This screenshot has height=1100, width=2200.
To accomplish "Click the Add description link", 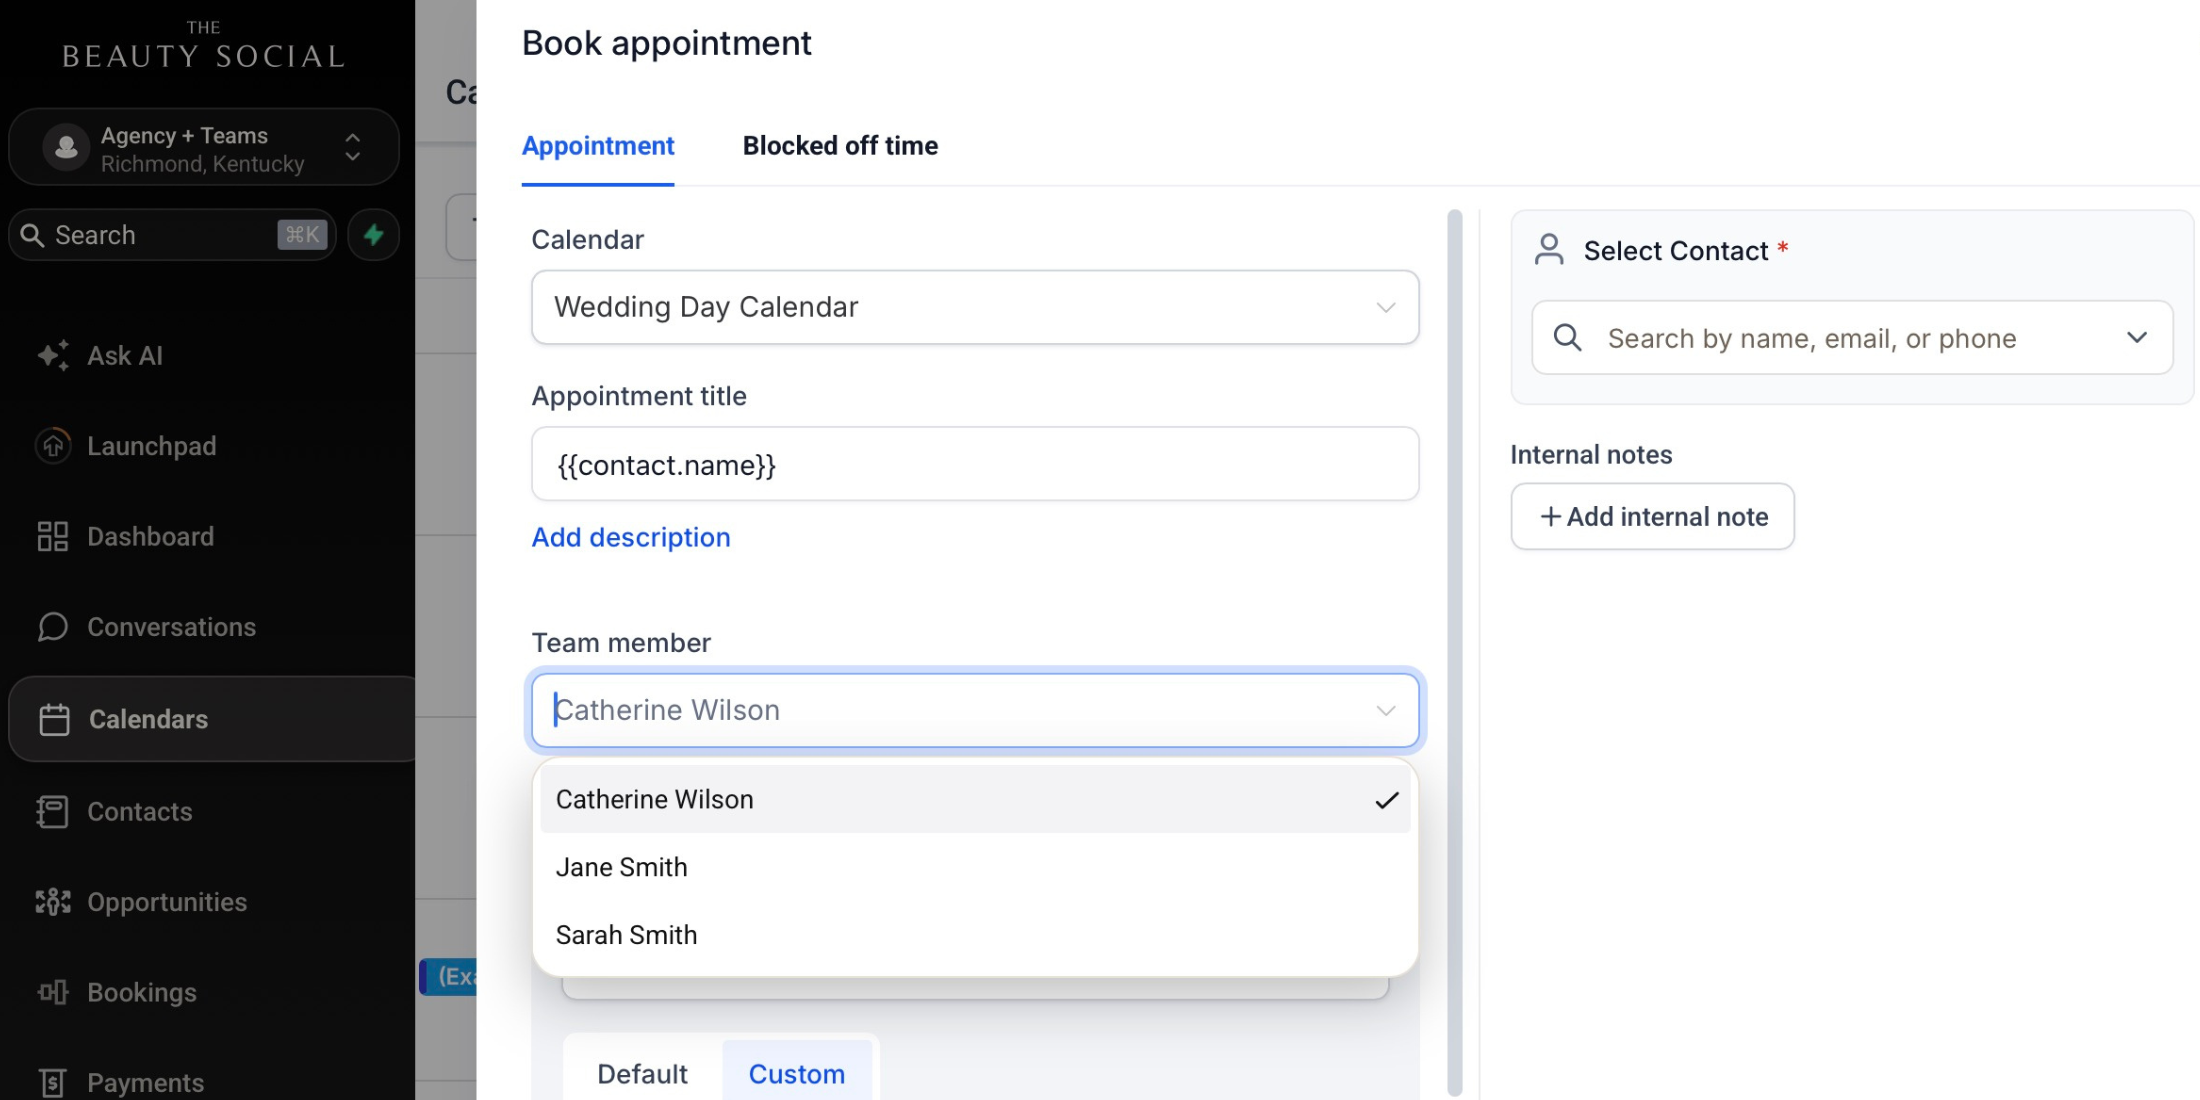I will [631, 538].
